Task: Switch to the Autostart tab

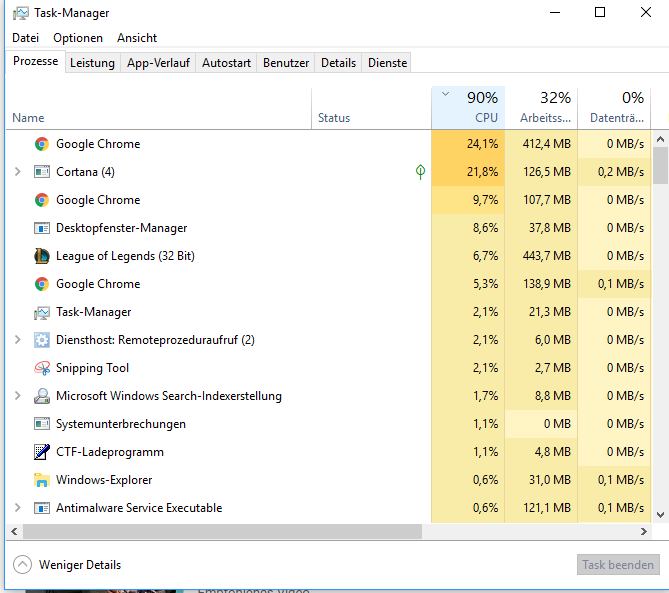Action: (226, 63)
